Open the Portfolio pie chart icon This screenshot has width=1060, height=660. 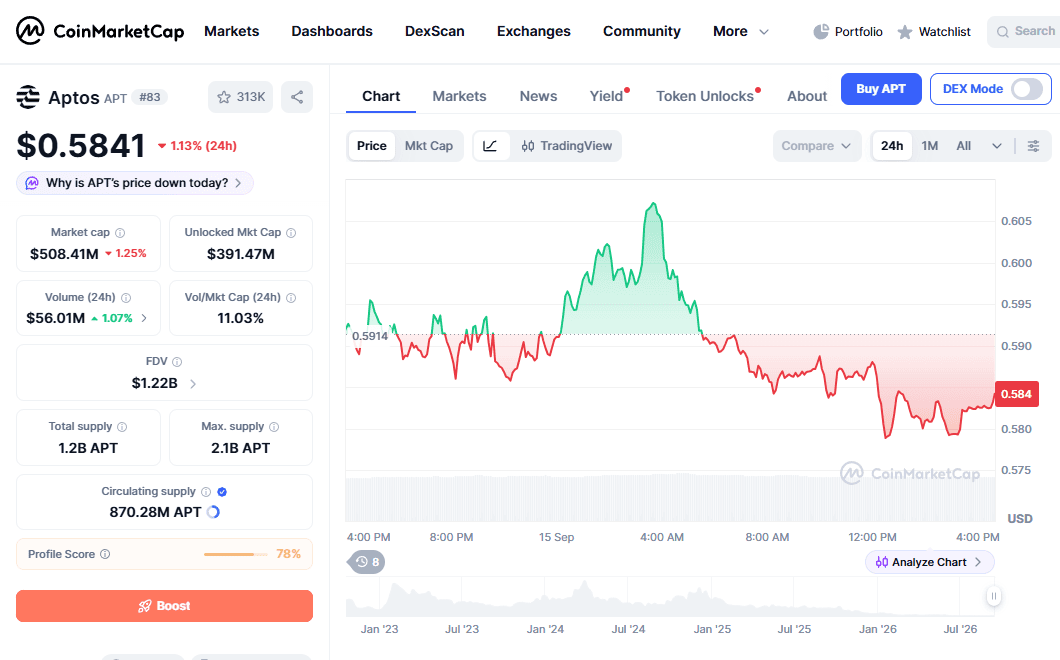821,32
